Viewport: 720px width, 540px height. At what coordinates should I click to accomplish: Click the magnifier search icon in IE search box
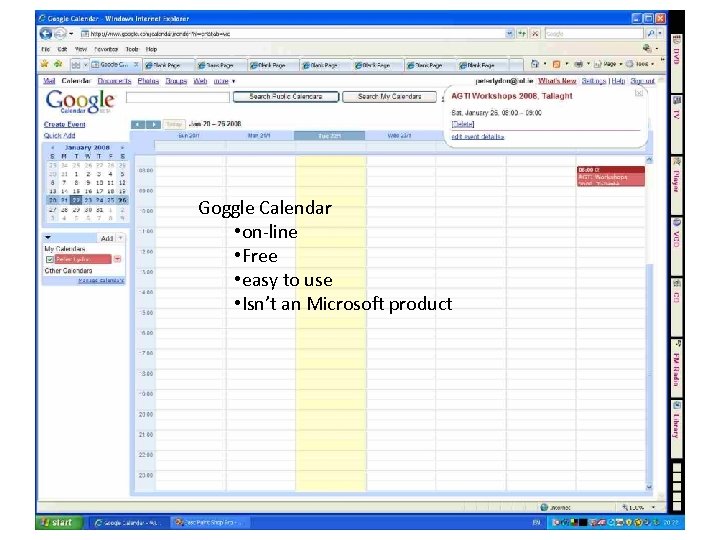pyautogui.click(x=651, y=34)
